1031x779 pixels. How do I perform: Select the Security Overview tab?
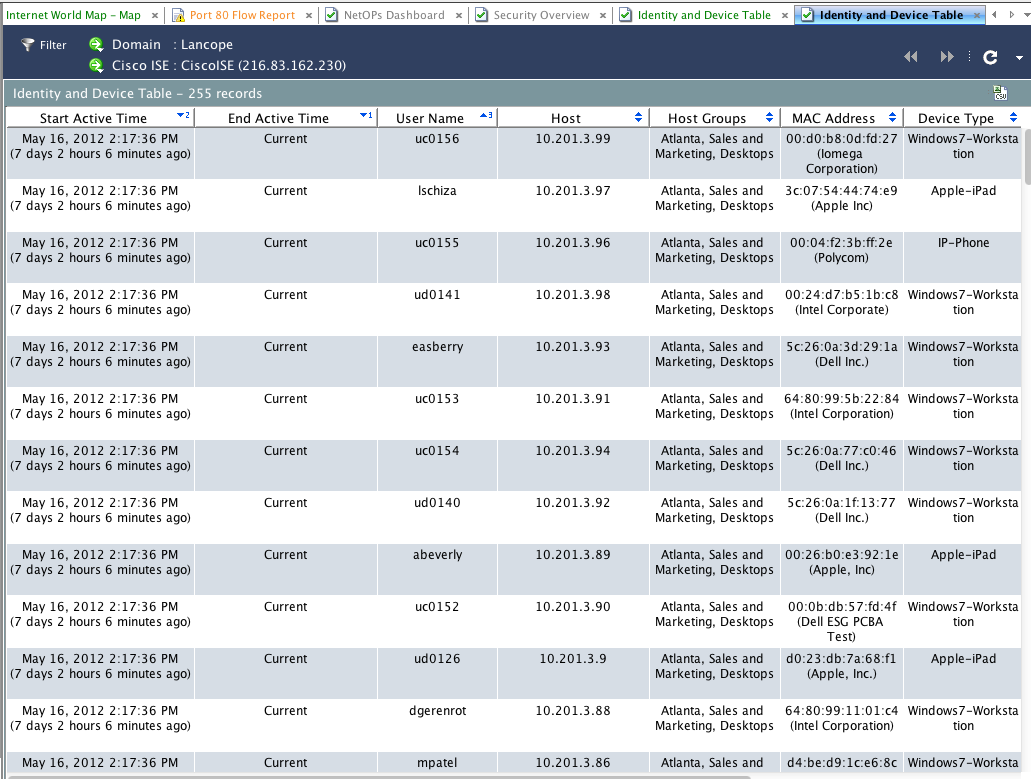(x=540, y=15)
